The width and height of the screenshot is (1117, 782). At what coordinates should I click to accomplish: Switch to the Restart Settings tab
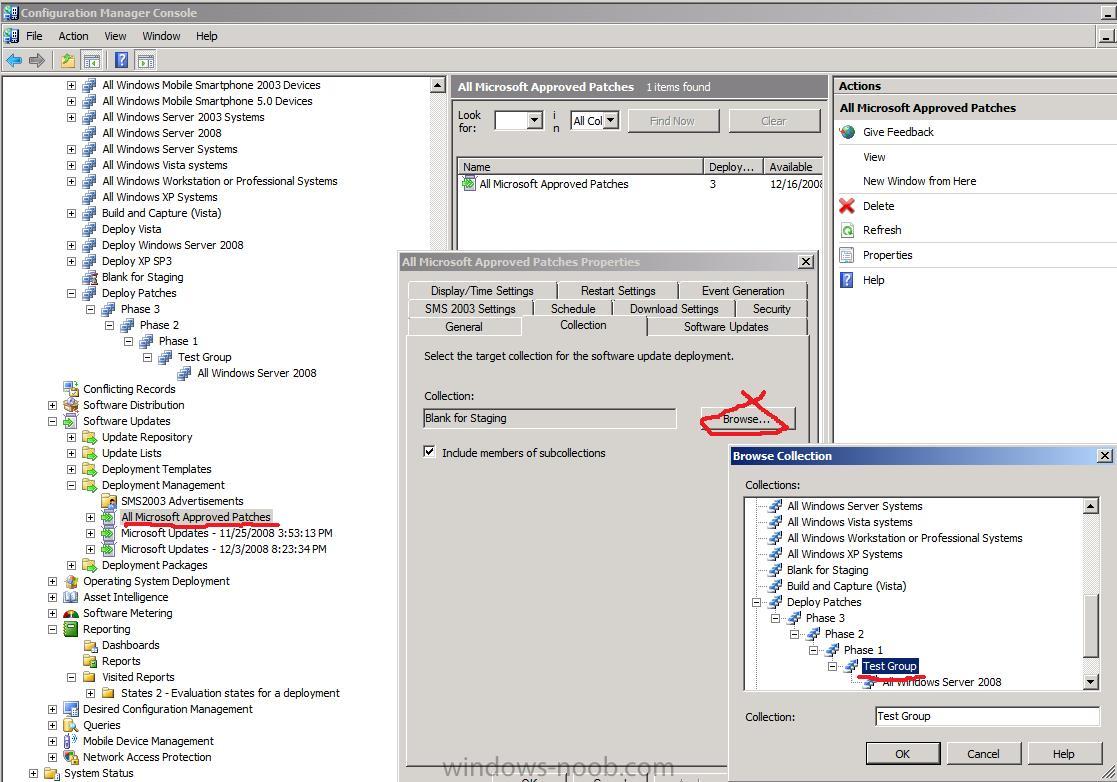click(x=618, y=291)
